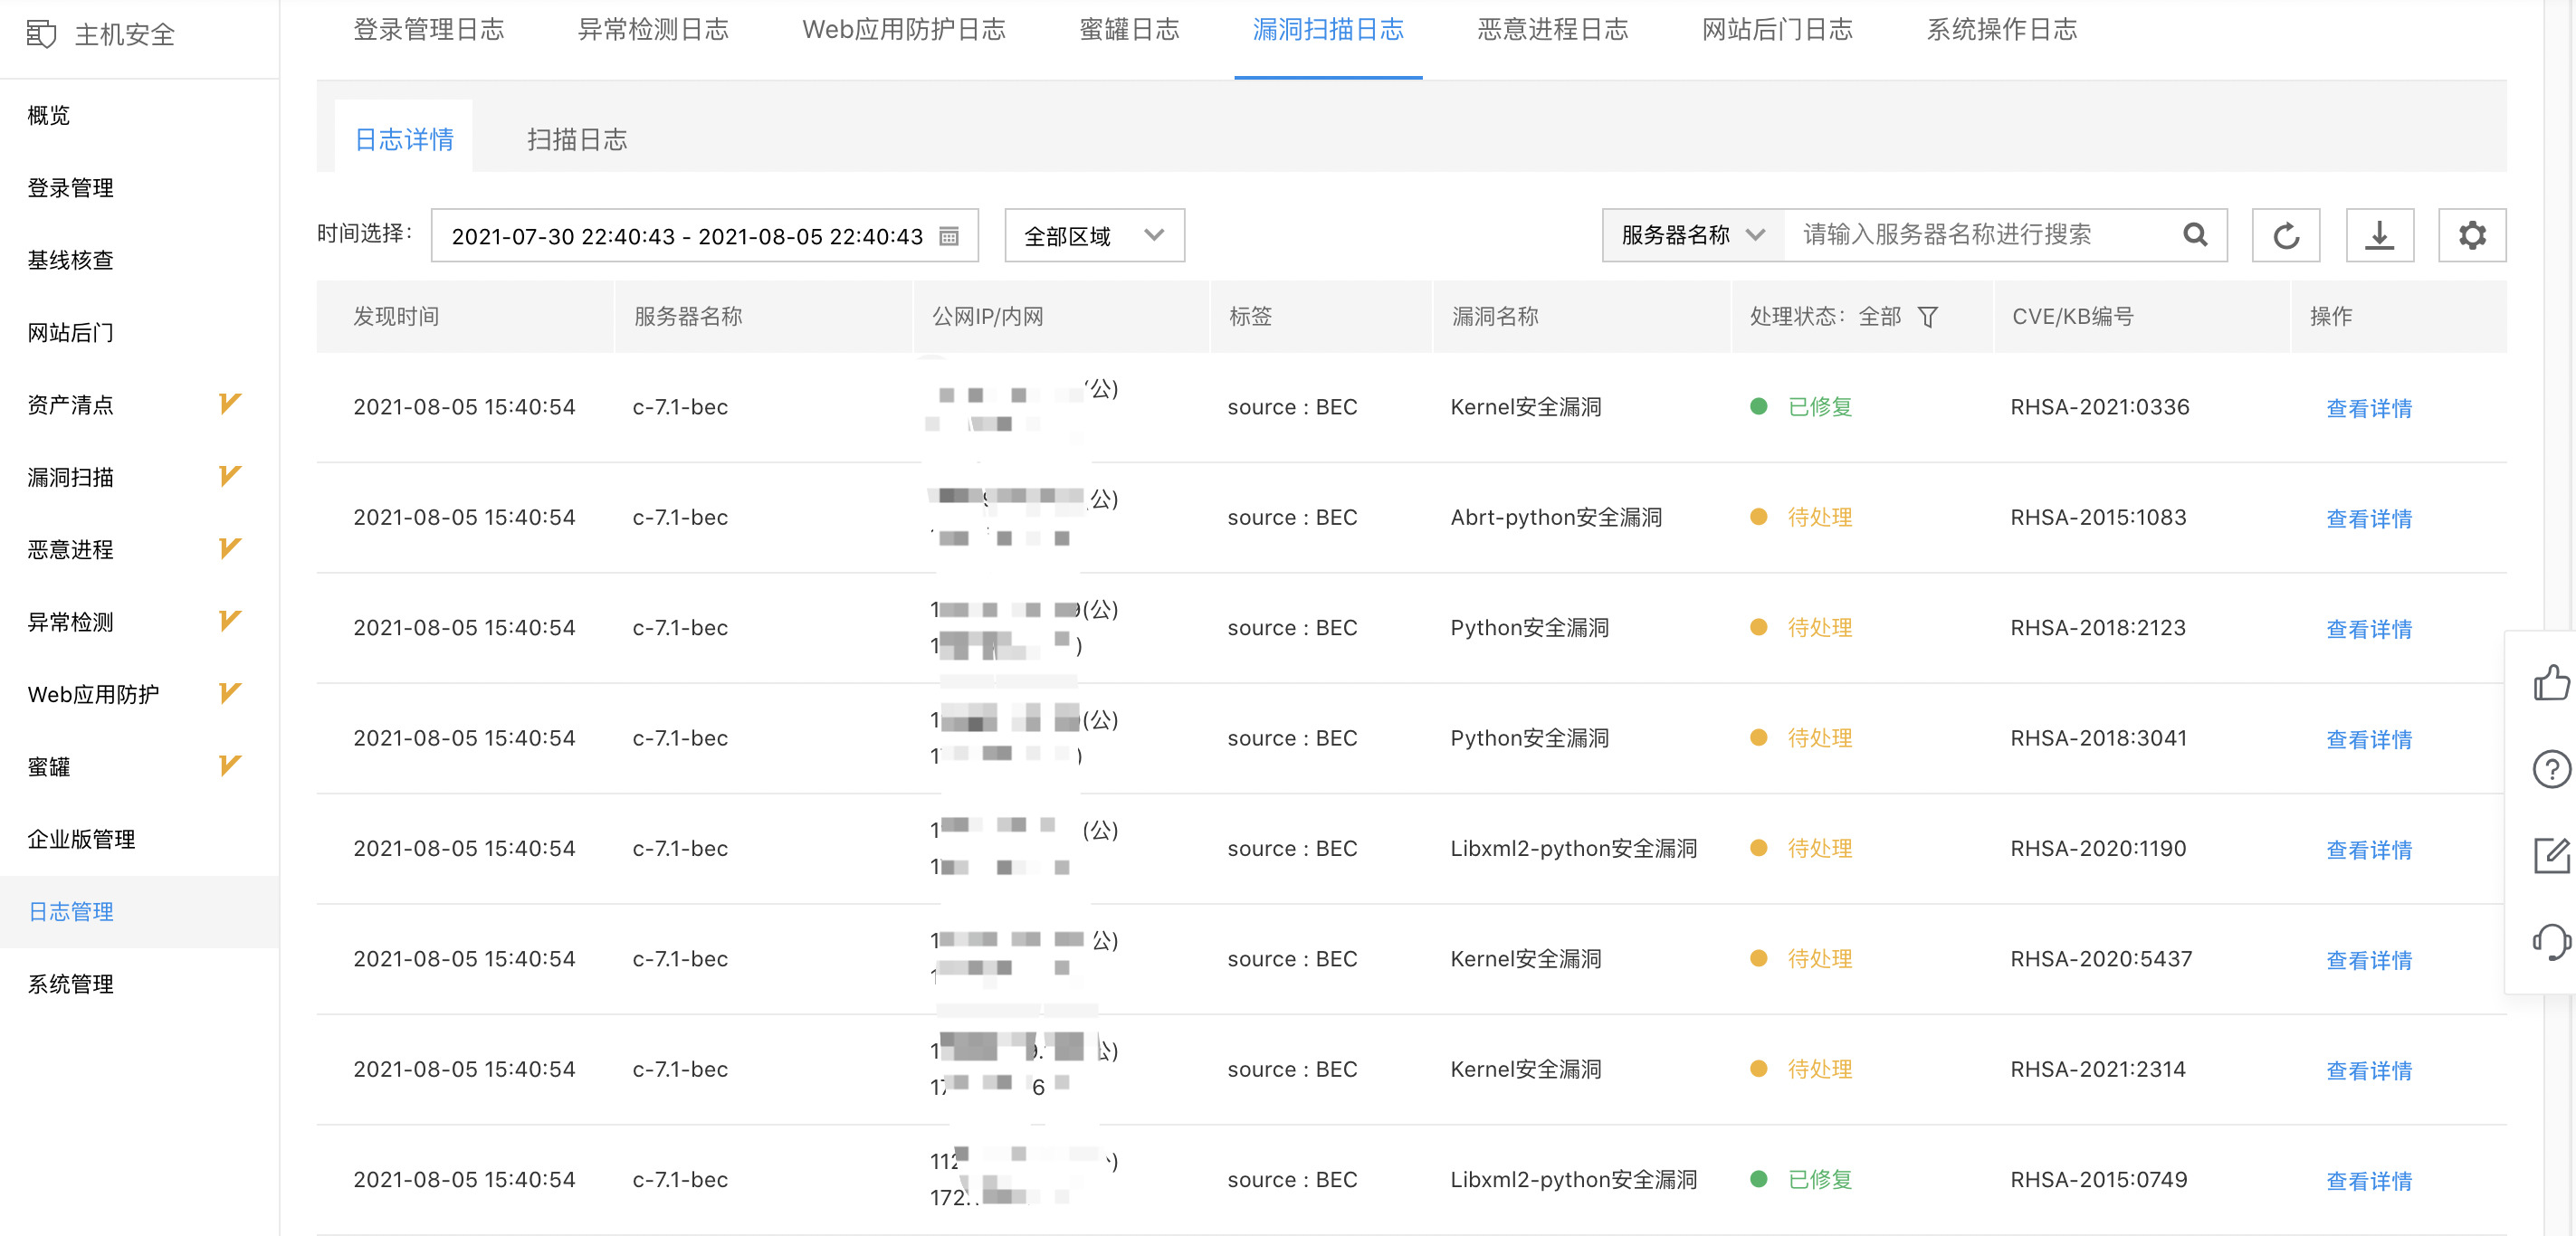Open the 全部区域 region dropdown
Screen dimensions: 2576x1236
click(1093, 235)
